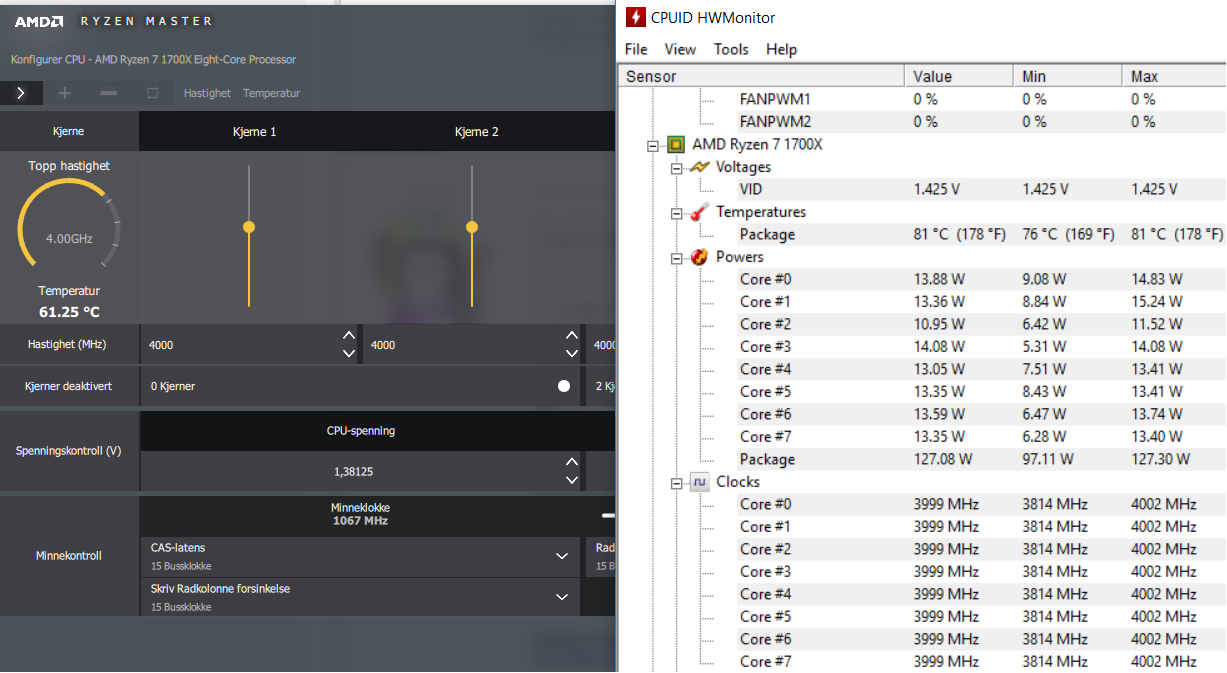Collapse the Powers node
Image resolution: width=1227 pixels, height=673 pixels.
677,258
